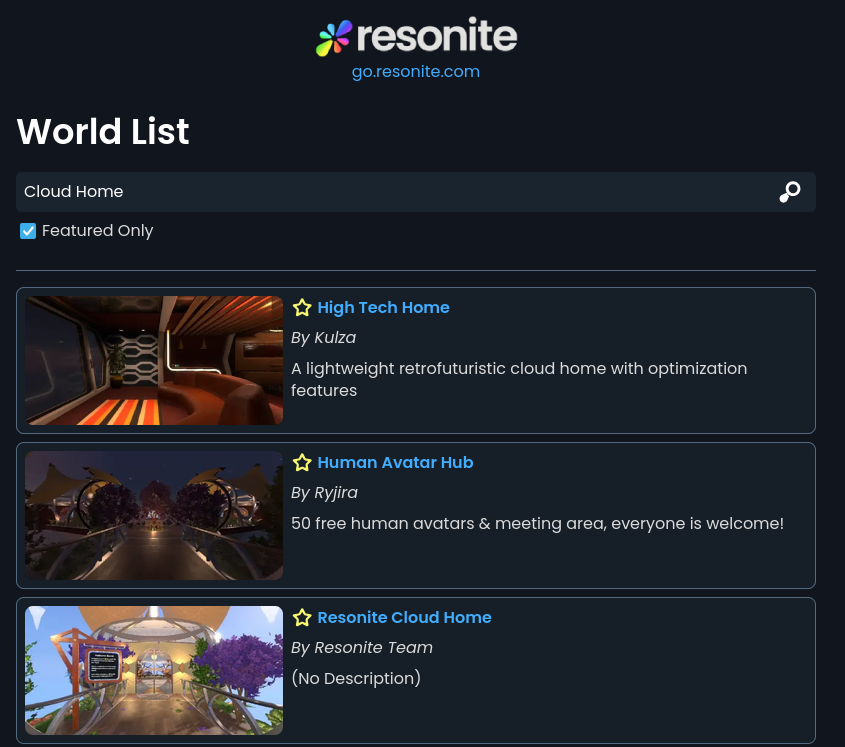Click the author text By Ryjira

pos(324,493)
